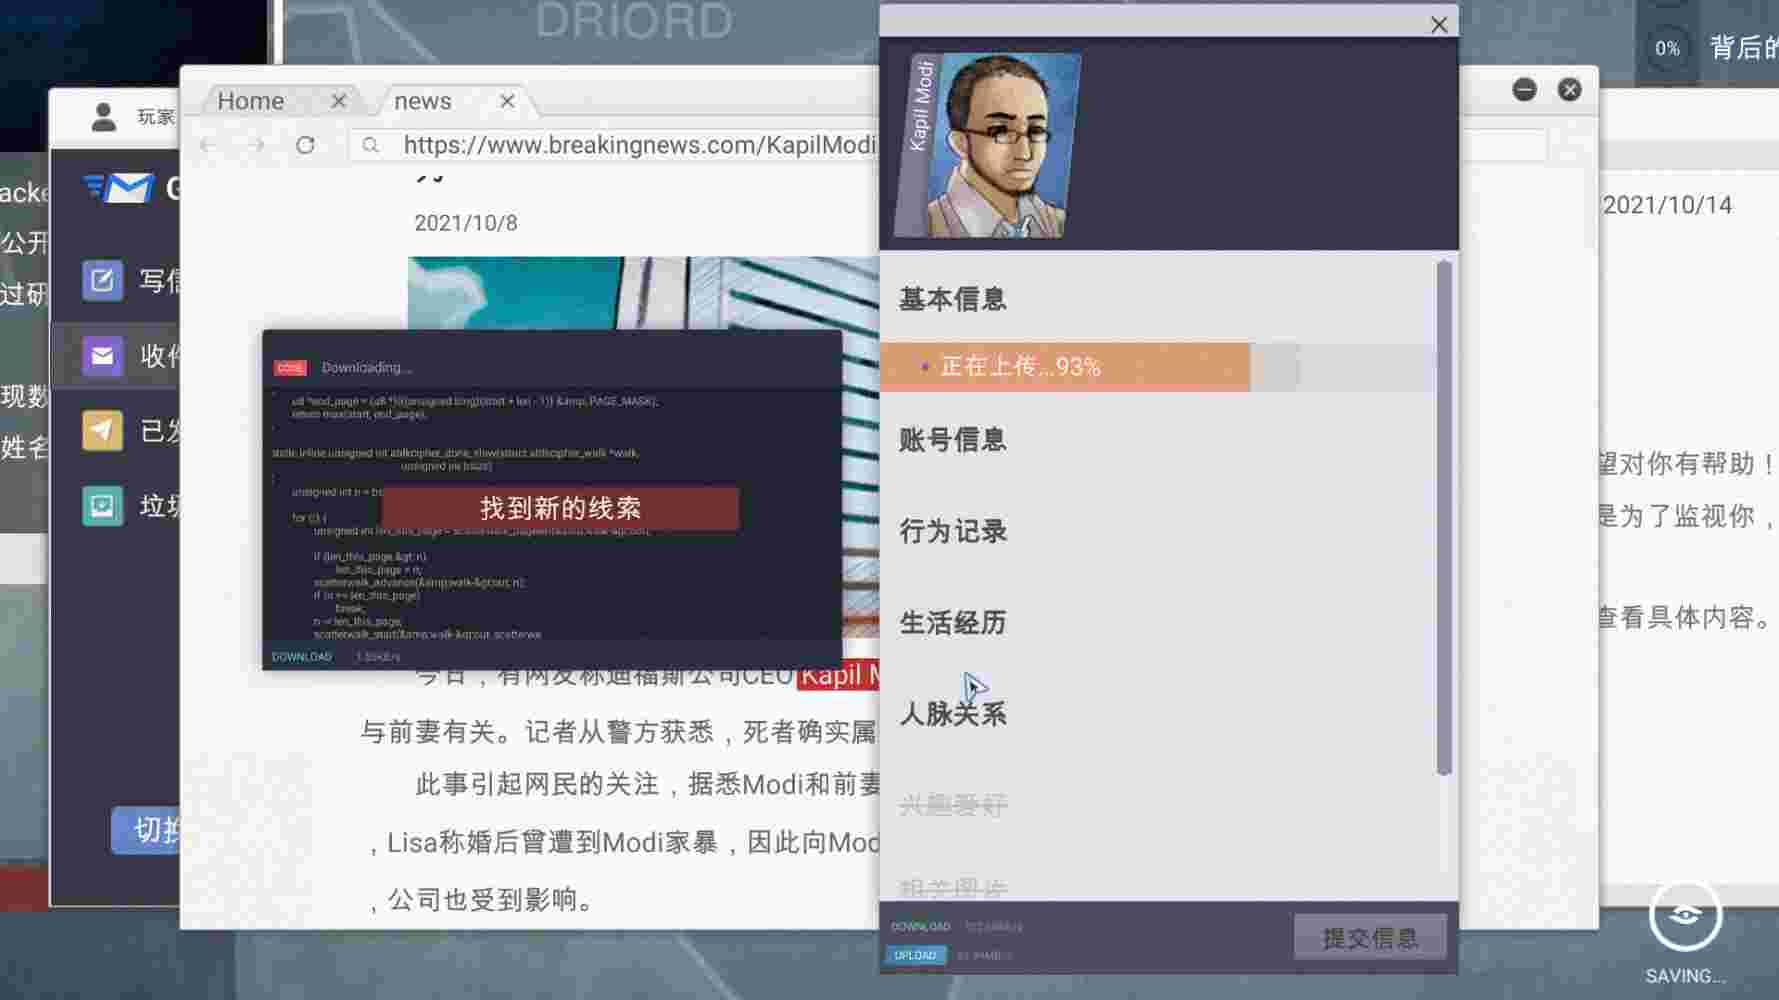Screen dimensions: 1779x1000
Task: Click the SAVING hacker icon
Action: [1685, 915]
